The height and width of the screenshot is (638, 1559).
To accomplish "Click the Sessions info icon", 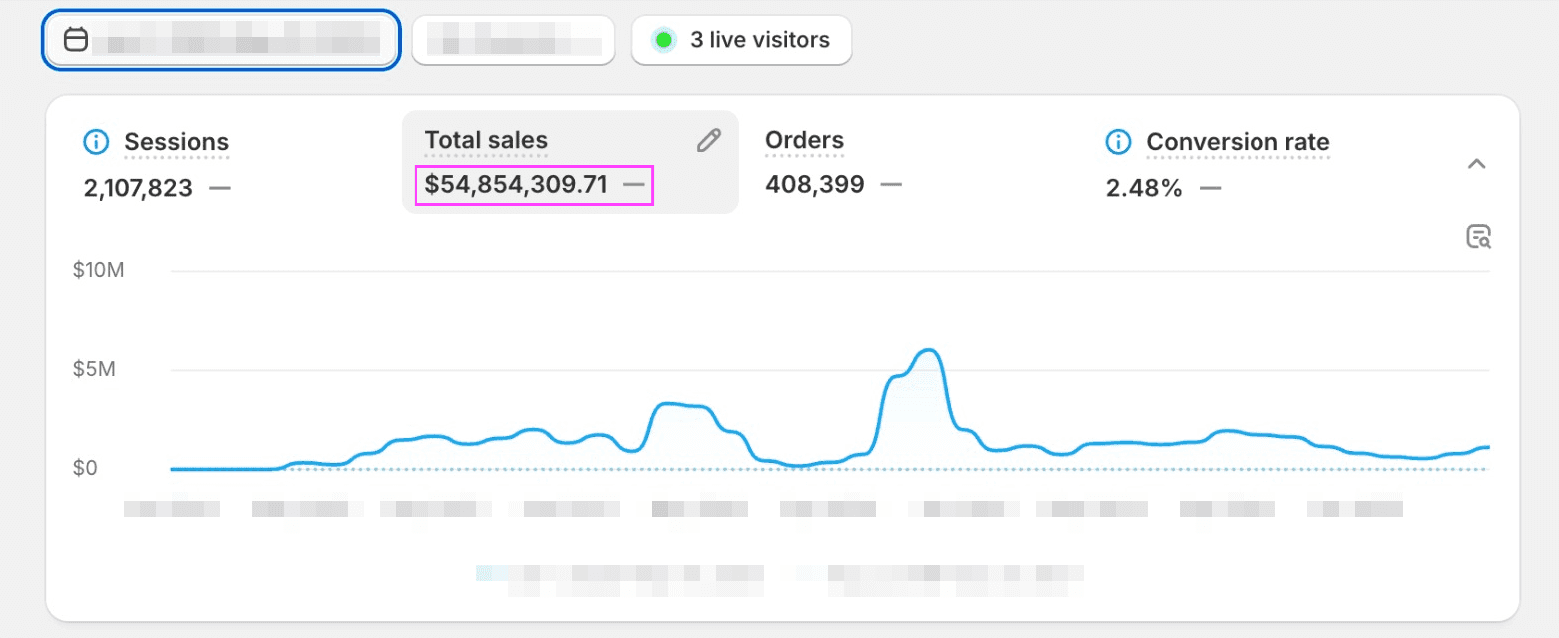I will point(96,142).
